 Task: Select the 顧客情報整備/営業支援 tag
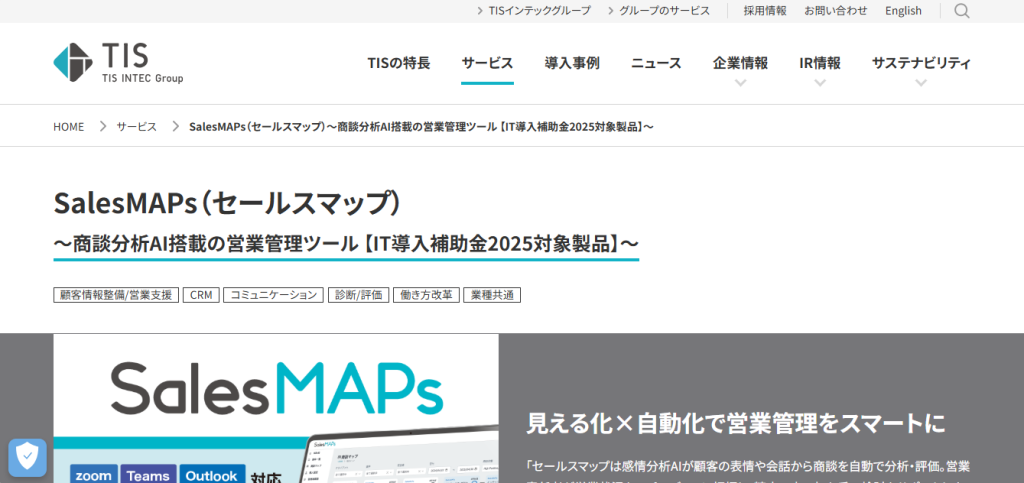pos(116,295)
